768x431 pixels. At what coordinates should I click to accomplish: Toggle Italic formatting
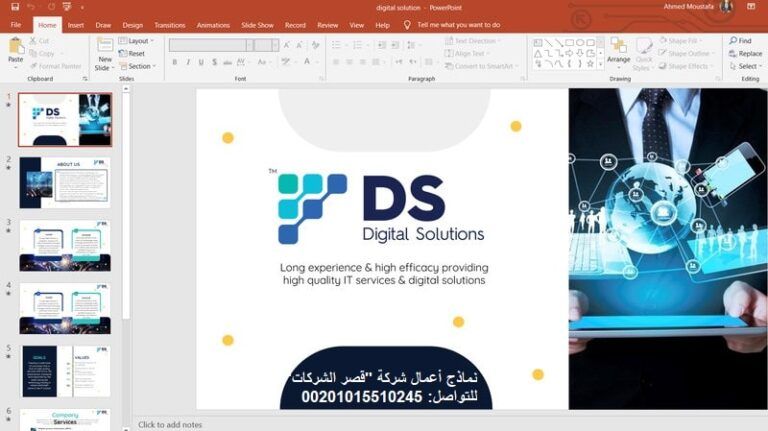pos(188,62)
